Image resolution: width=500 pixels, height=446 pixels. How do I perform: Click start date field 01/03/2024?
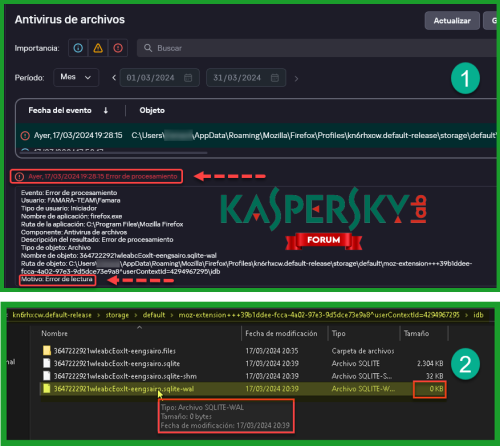click(x=160, y=78)
